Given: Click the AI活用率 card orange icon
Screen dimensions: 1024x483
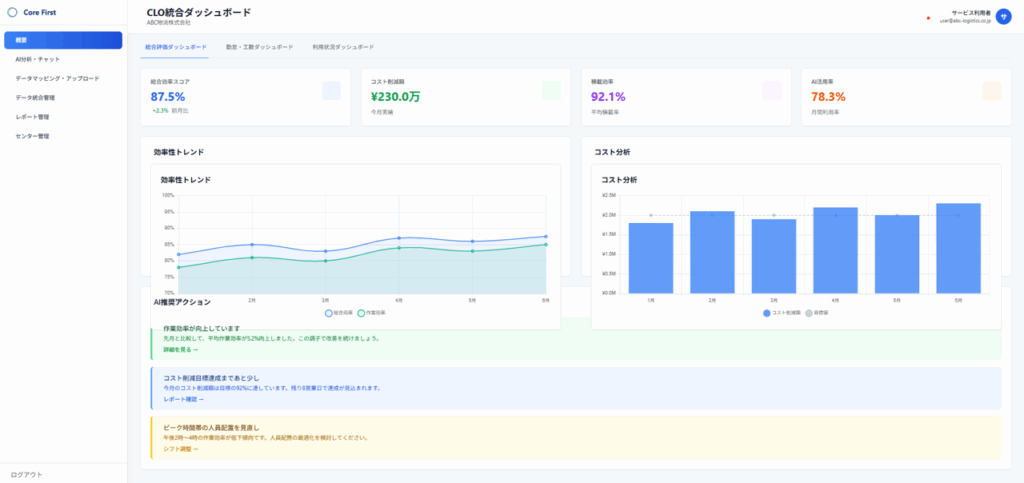Looking at the screenshot, I should tap(991, 91).
